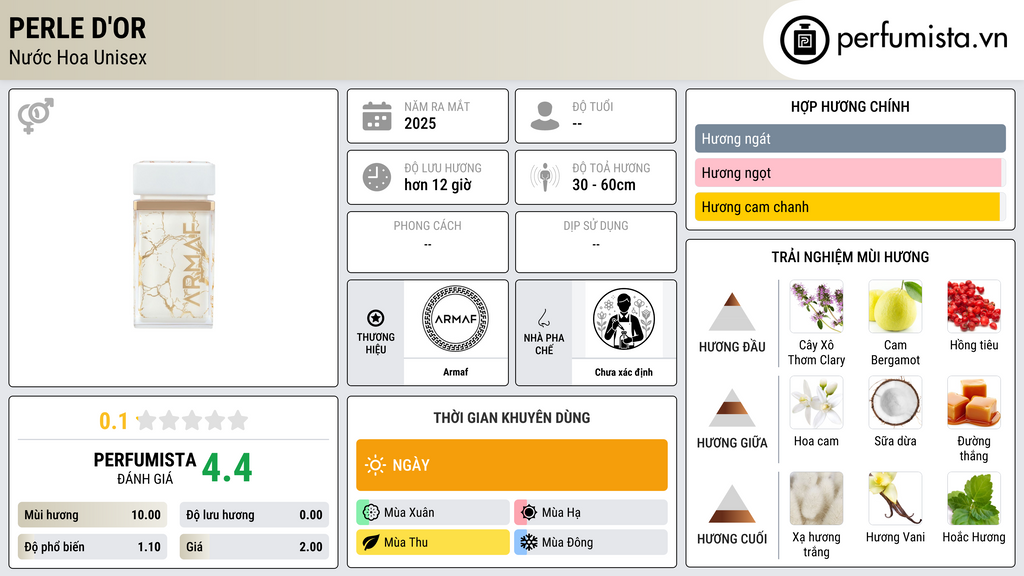The image size is (1024, 576).
Task: Click the sillage radiating person icon
Action: click(545, 177)
